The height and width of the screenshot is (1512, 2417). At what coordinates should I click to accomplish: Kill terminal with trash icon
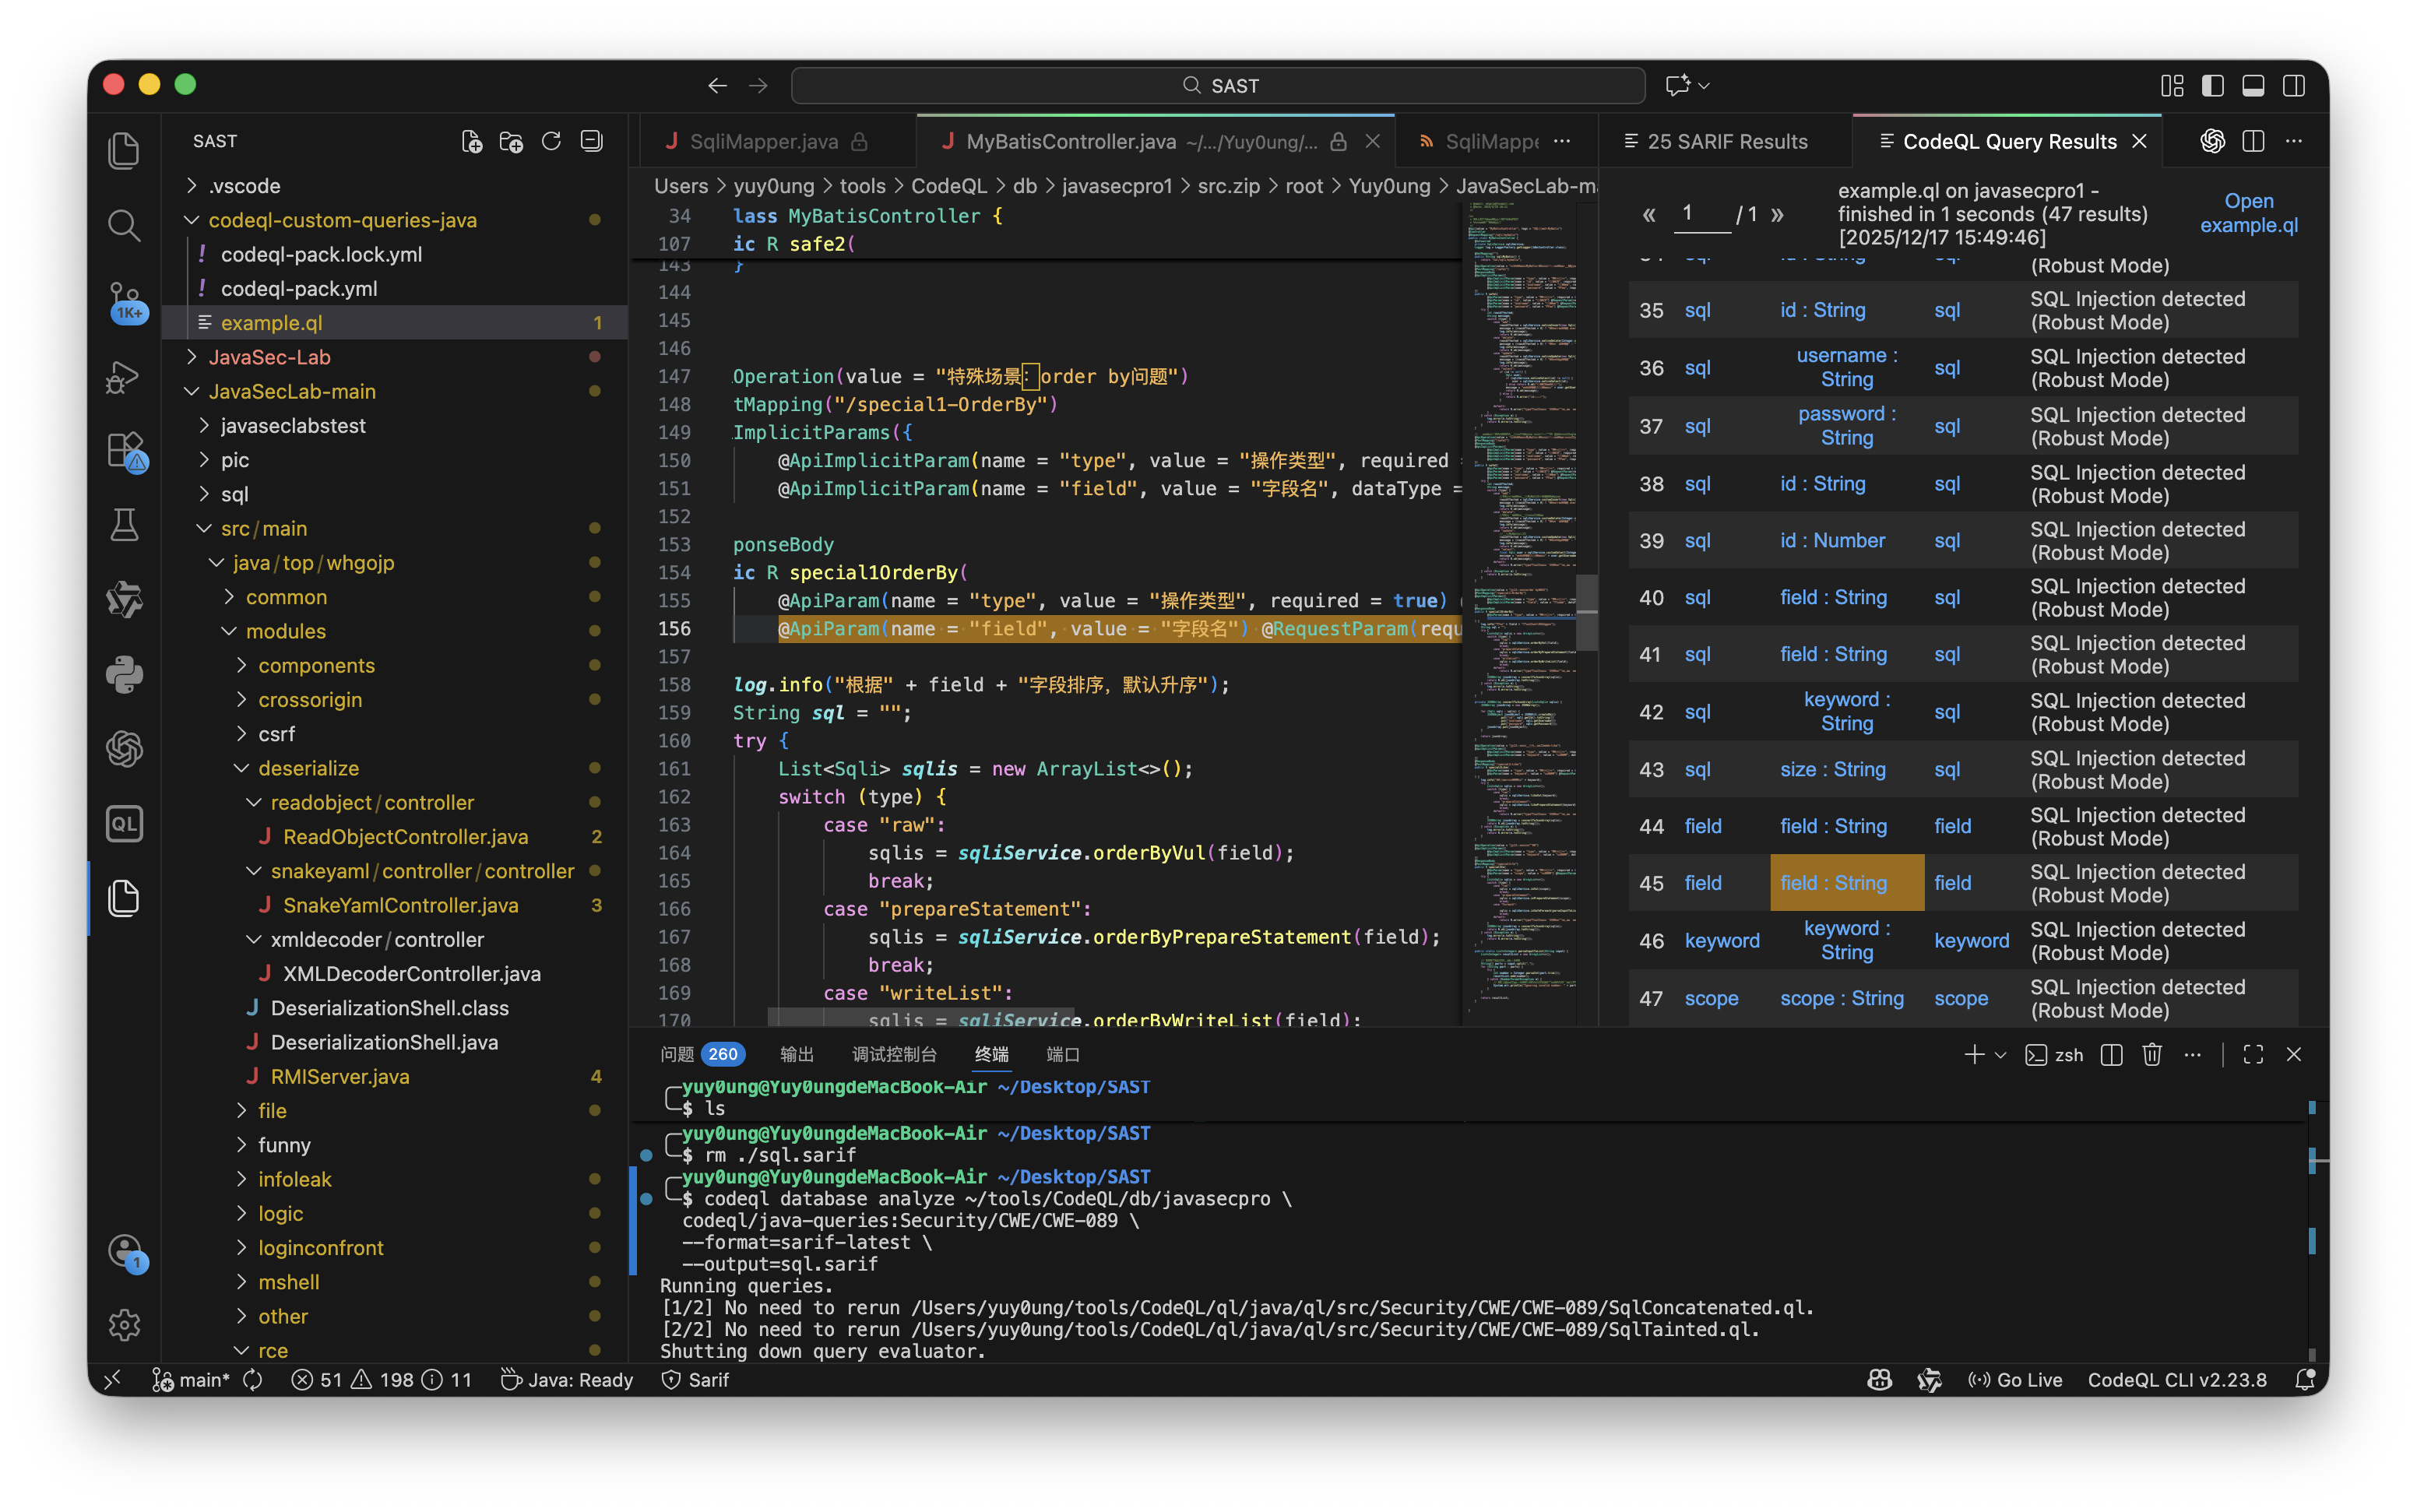[x=2152, y=1054]
